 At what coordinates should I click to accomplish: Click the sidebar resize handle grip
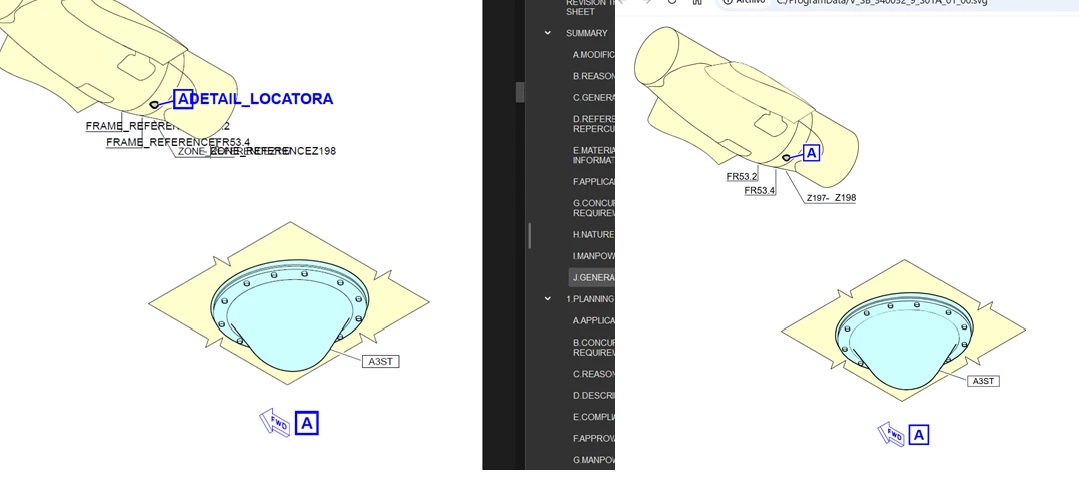530,235
